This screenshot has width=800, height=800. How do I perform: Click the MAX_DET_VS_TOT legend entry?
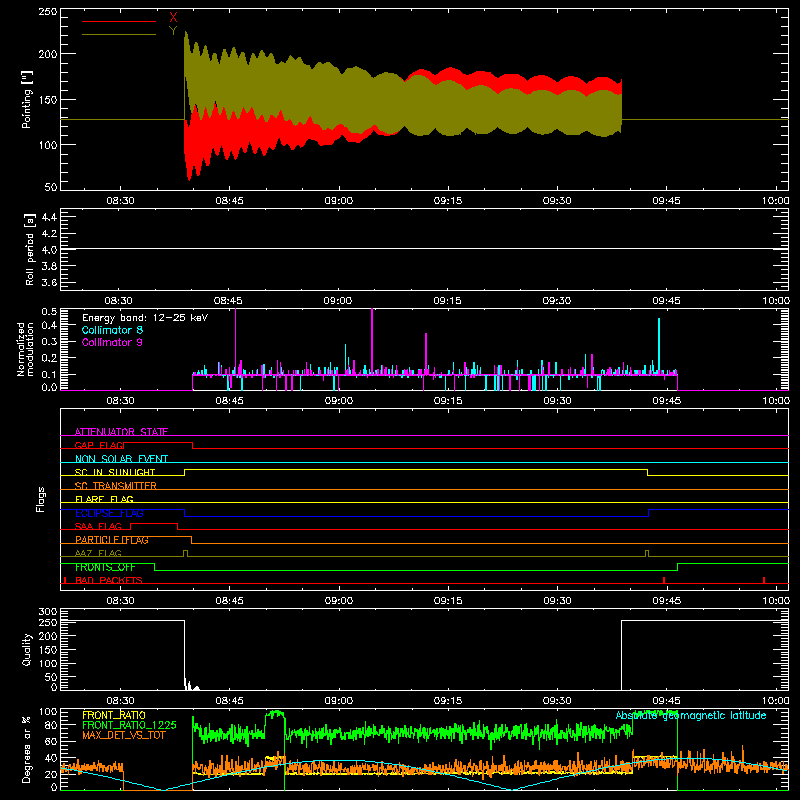tap(124, 735)
